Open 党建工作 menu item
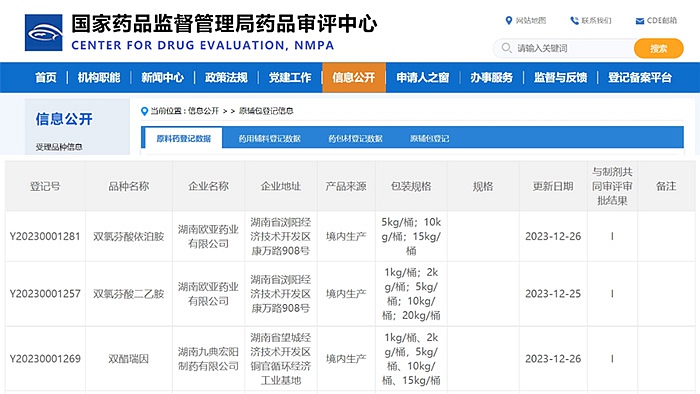The height and width of the screenshot is (394, 700). pyautogui.click(x=290, y=78)
